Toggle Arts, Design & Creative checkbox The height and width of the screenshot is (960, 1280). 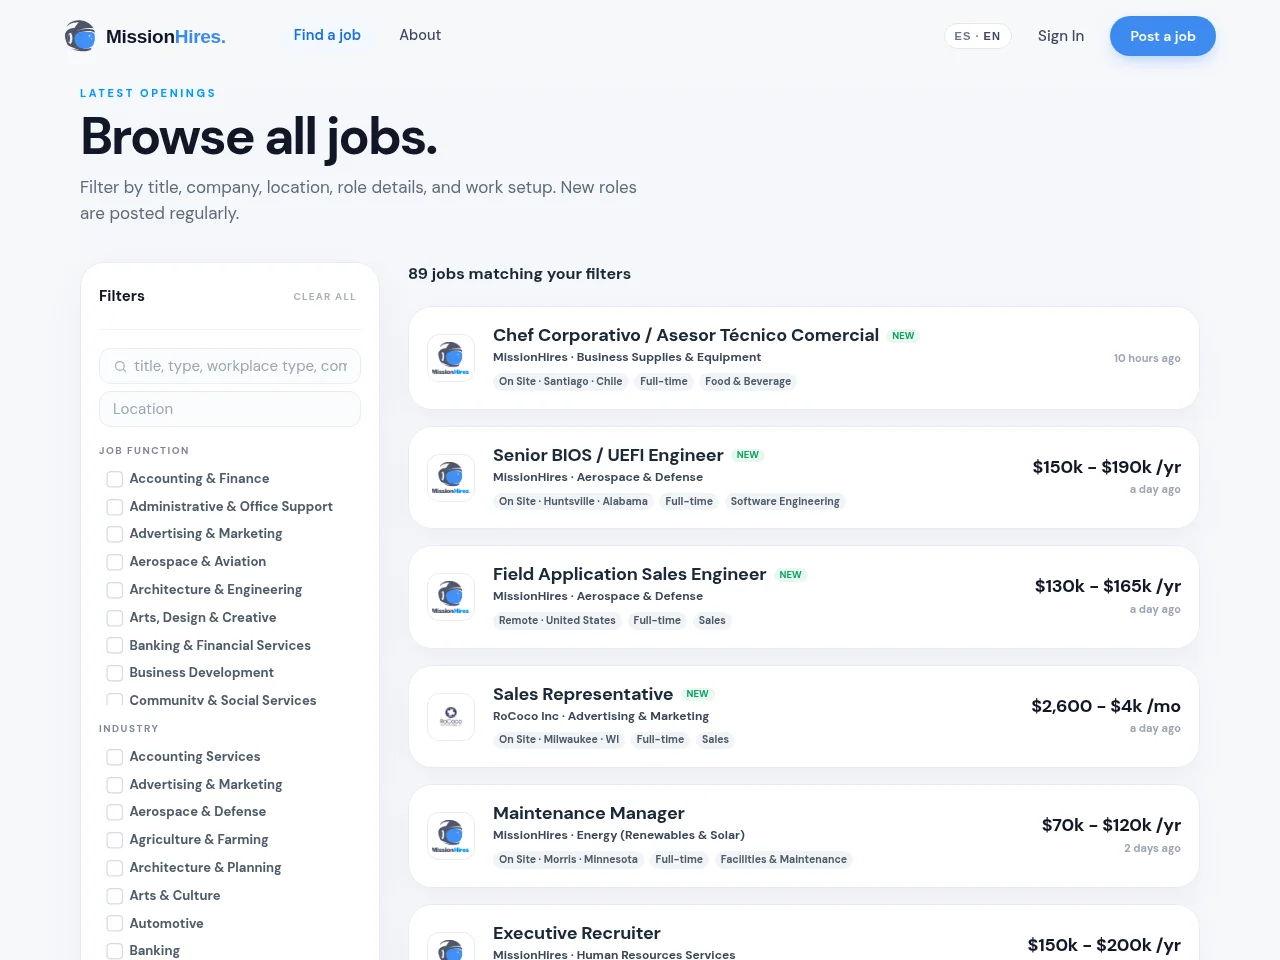tap(115, 618)
